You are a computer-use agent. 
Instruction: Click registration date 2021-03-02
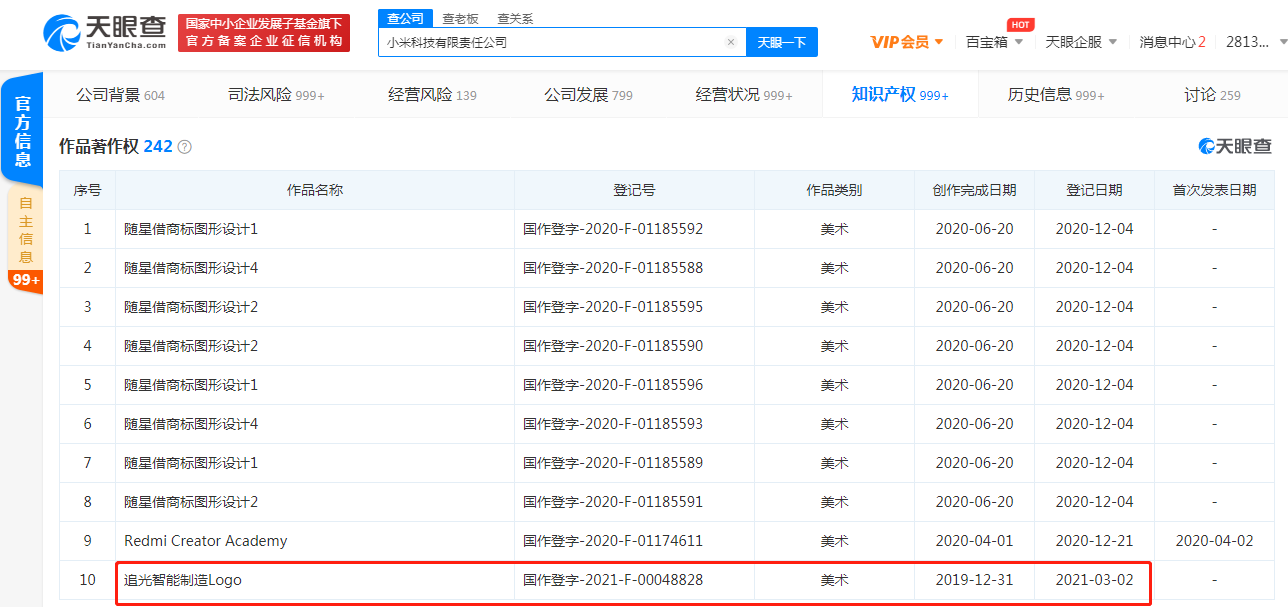point(1094,580)
